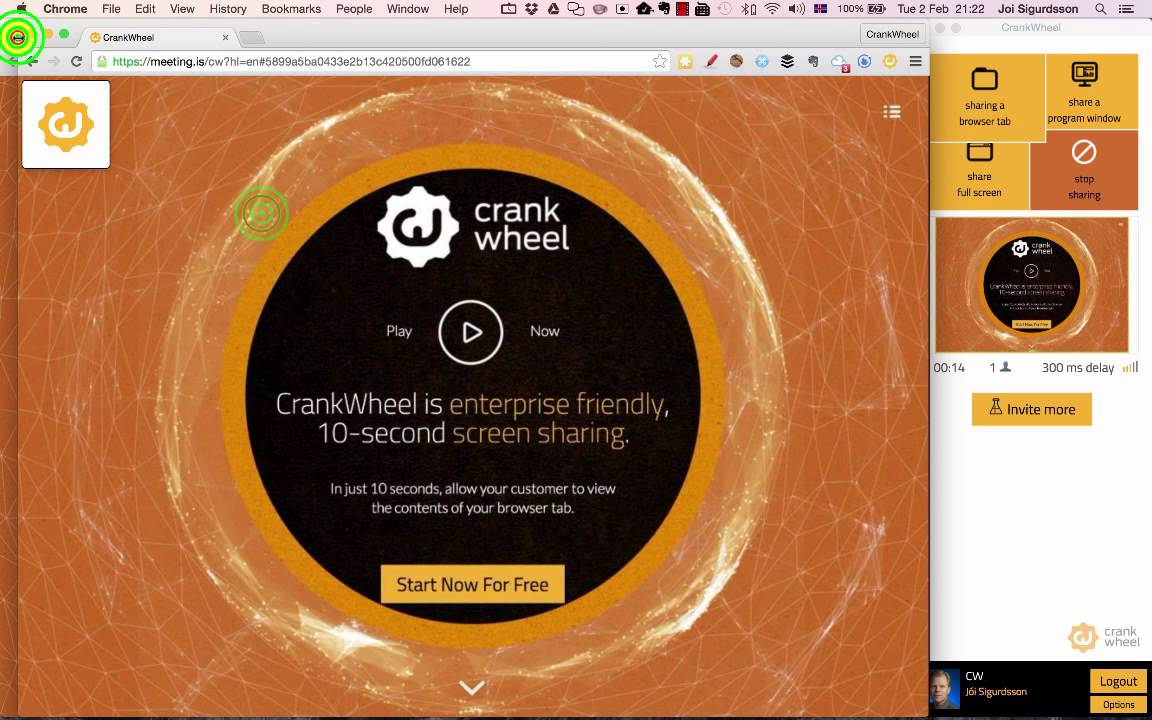Click the light blue snowflake extension icon
Screen dimensions: 1152x720
tap(762, 62)
